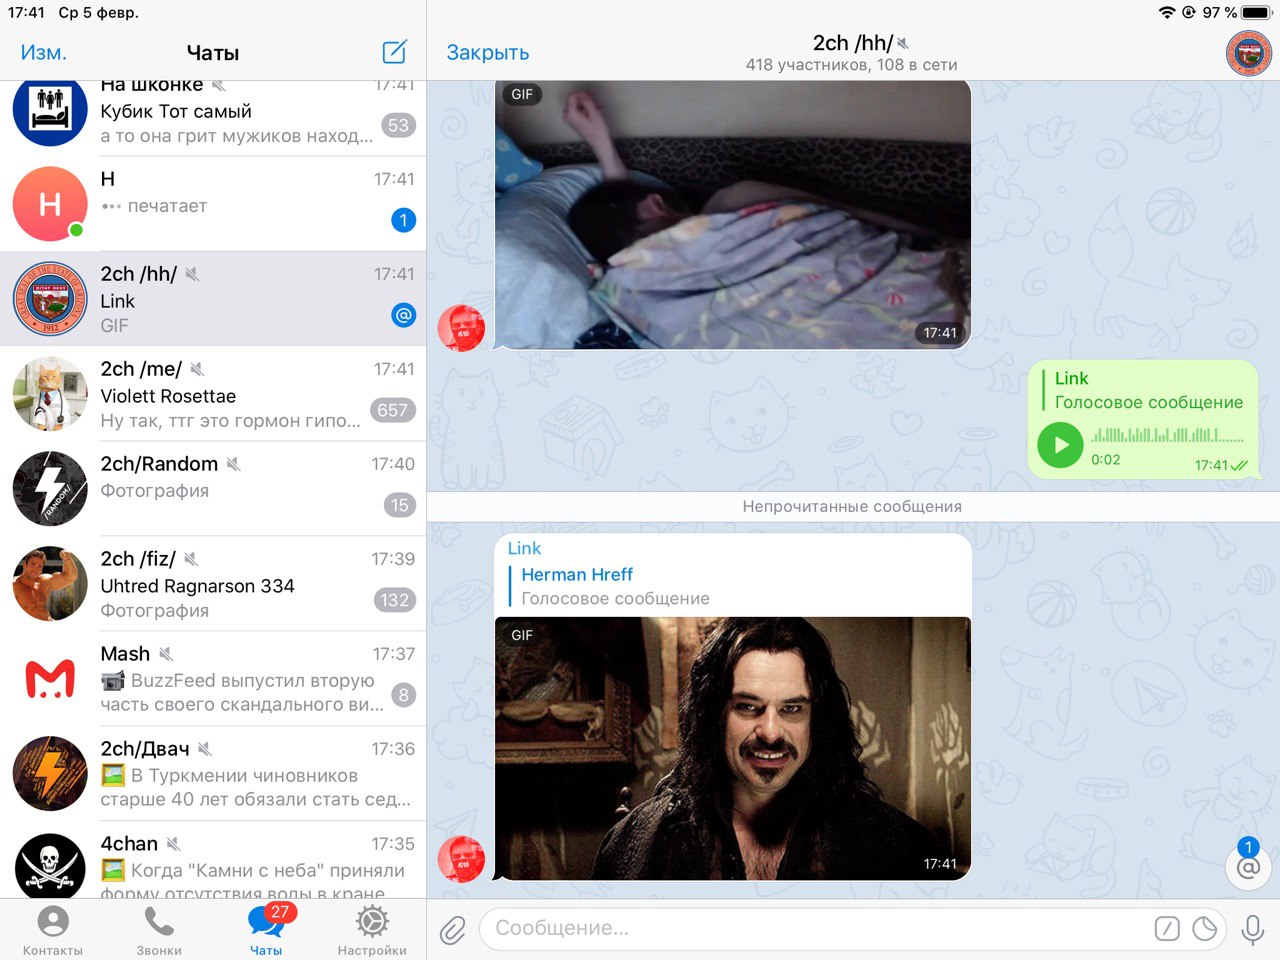Open the 2ch/Random chat
The width and height of the screenshot is (1280, 960).
click(213, 489)
